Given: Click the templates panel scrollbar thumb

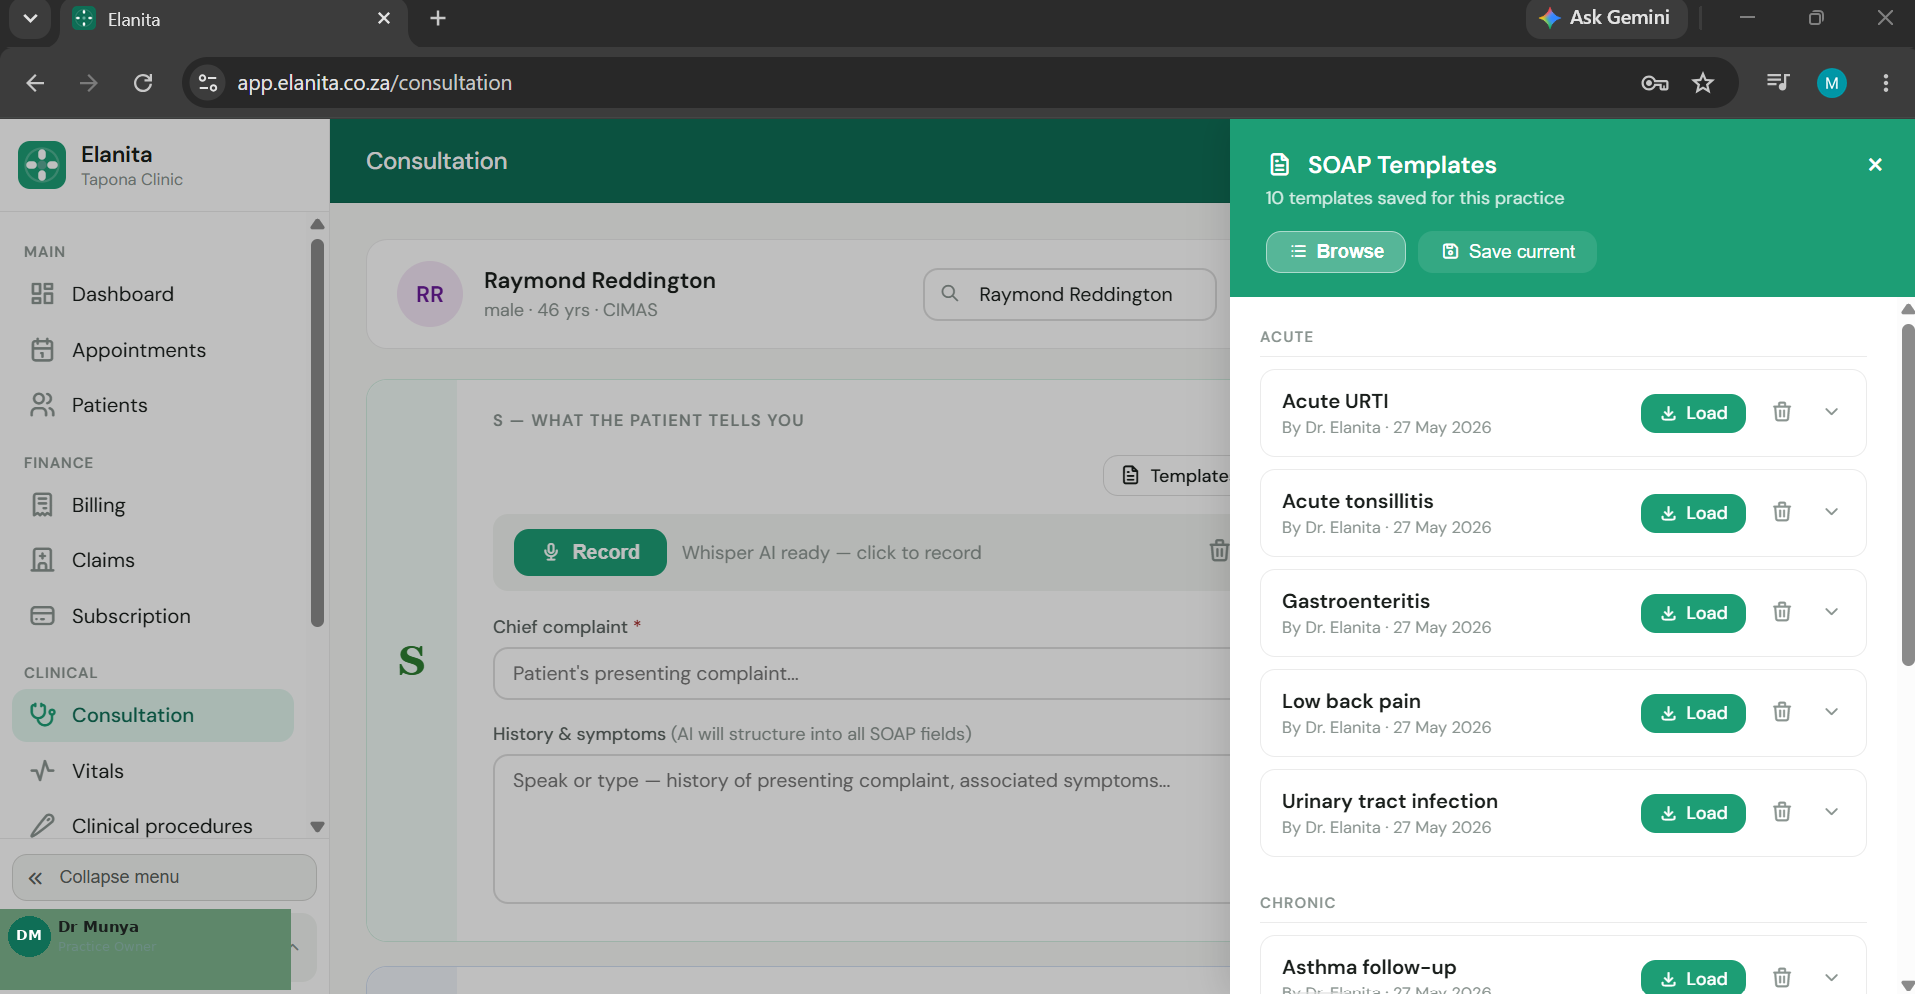Looking at the screenshot, I should [x=1907, y=495].
